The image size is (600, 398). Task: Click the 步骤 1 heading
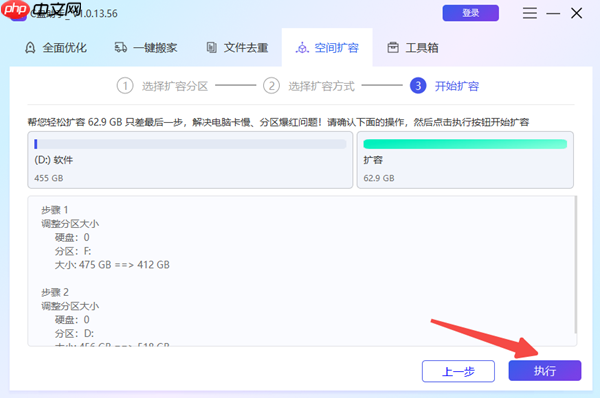55,210
